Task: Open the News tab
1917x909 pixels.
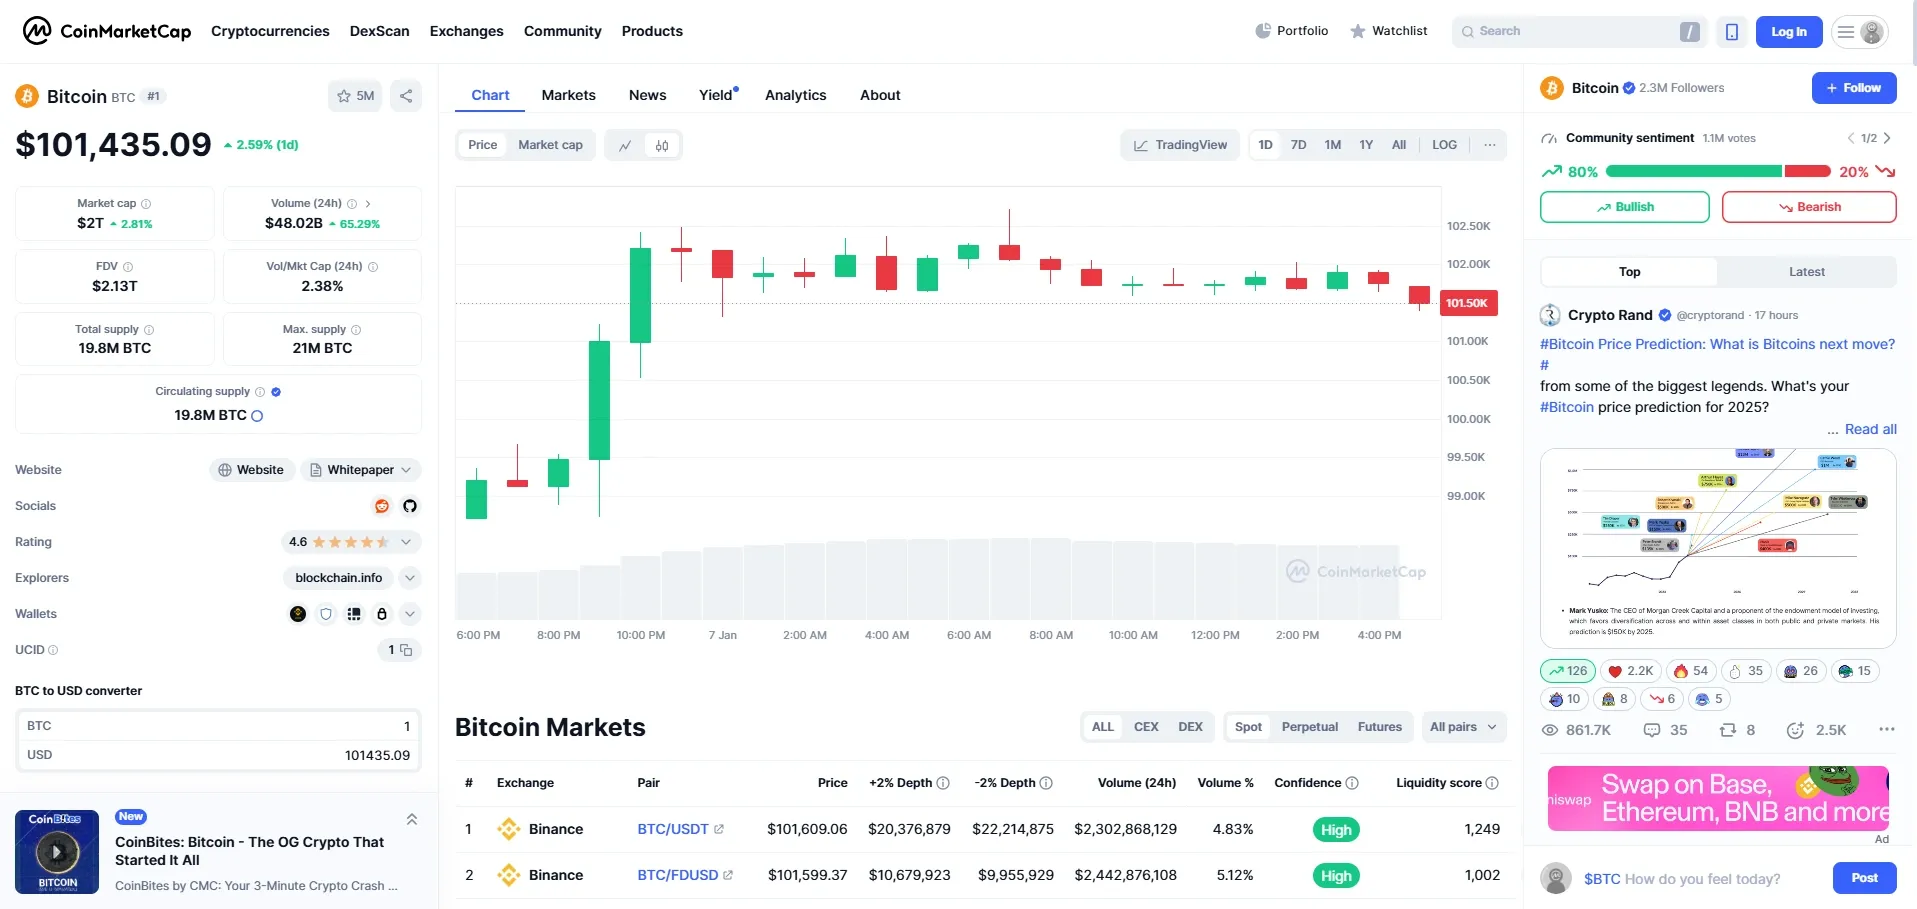Action: pyautogui.click(x=647, y=95)
